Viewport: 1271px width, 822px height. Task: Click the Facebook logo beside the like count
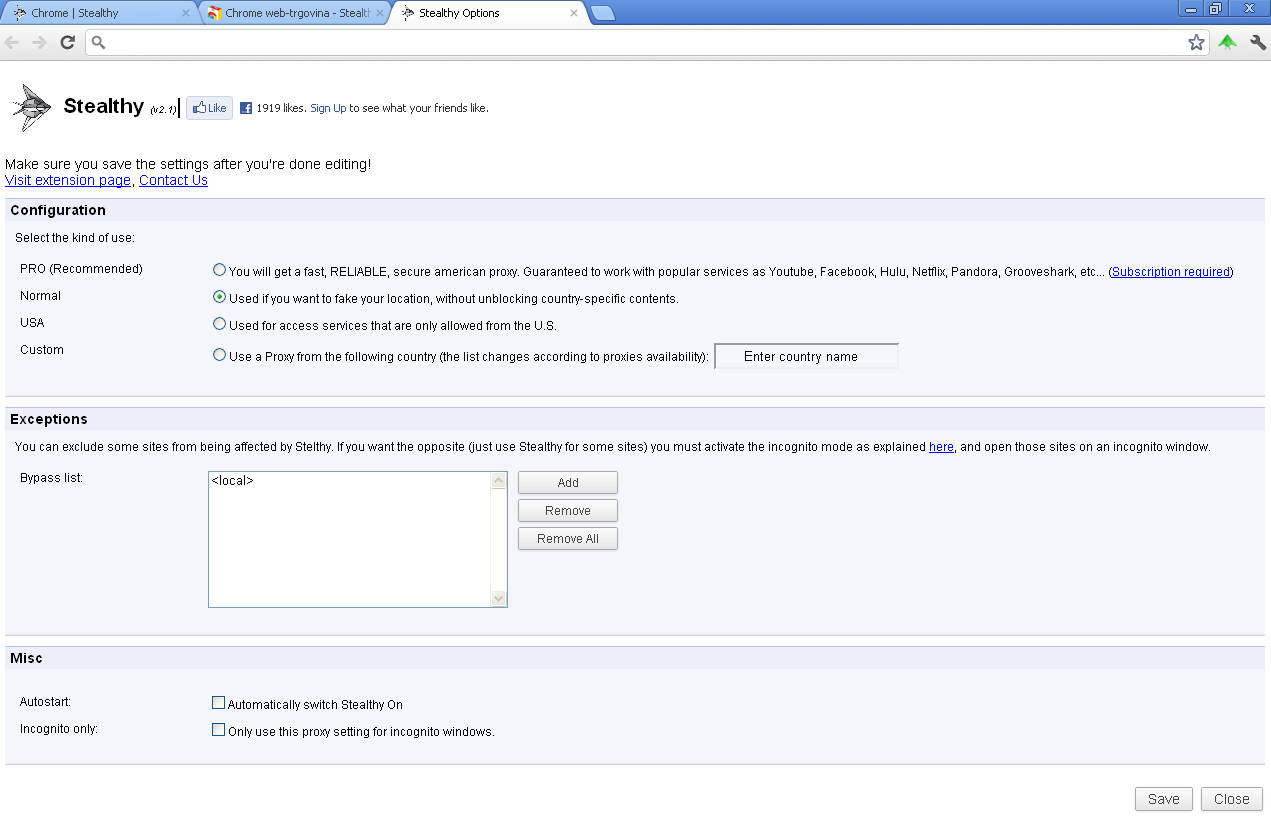(246, 108)
